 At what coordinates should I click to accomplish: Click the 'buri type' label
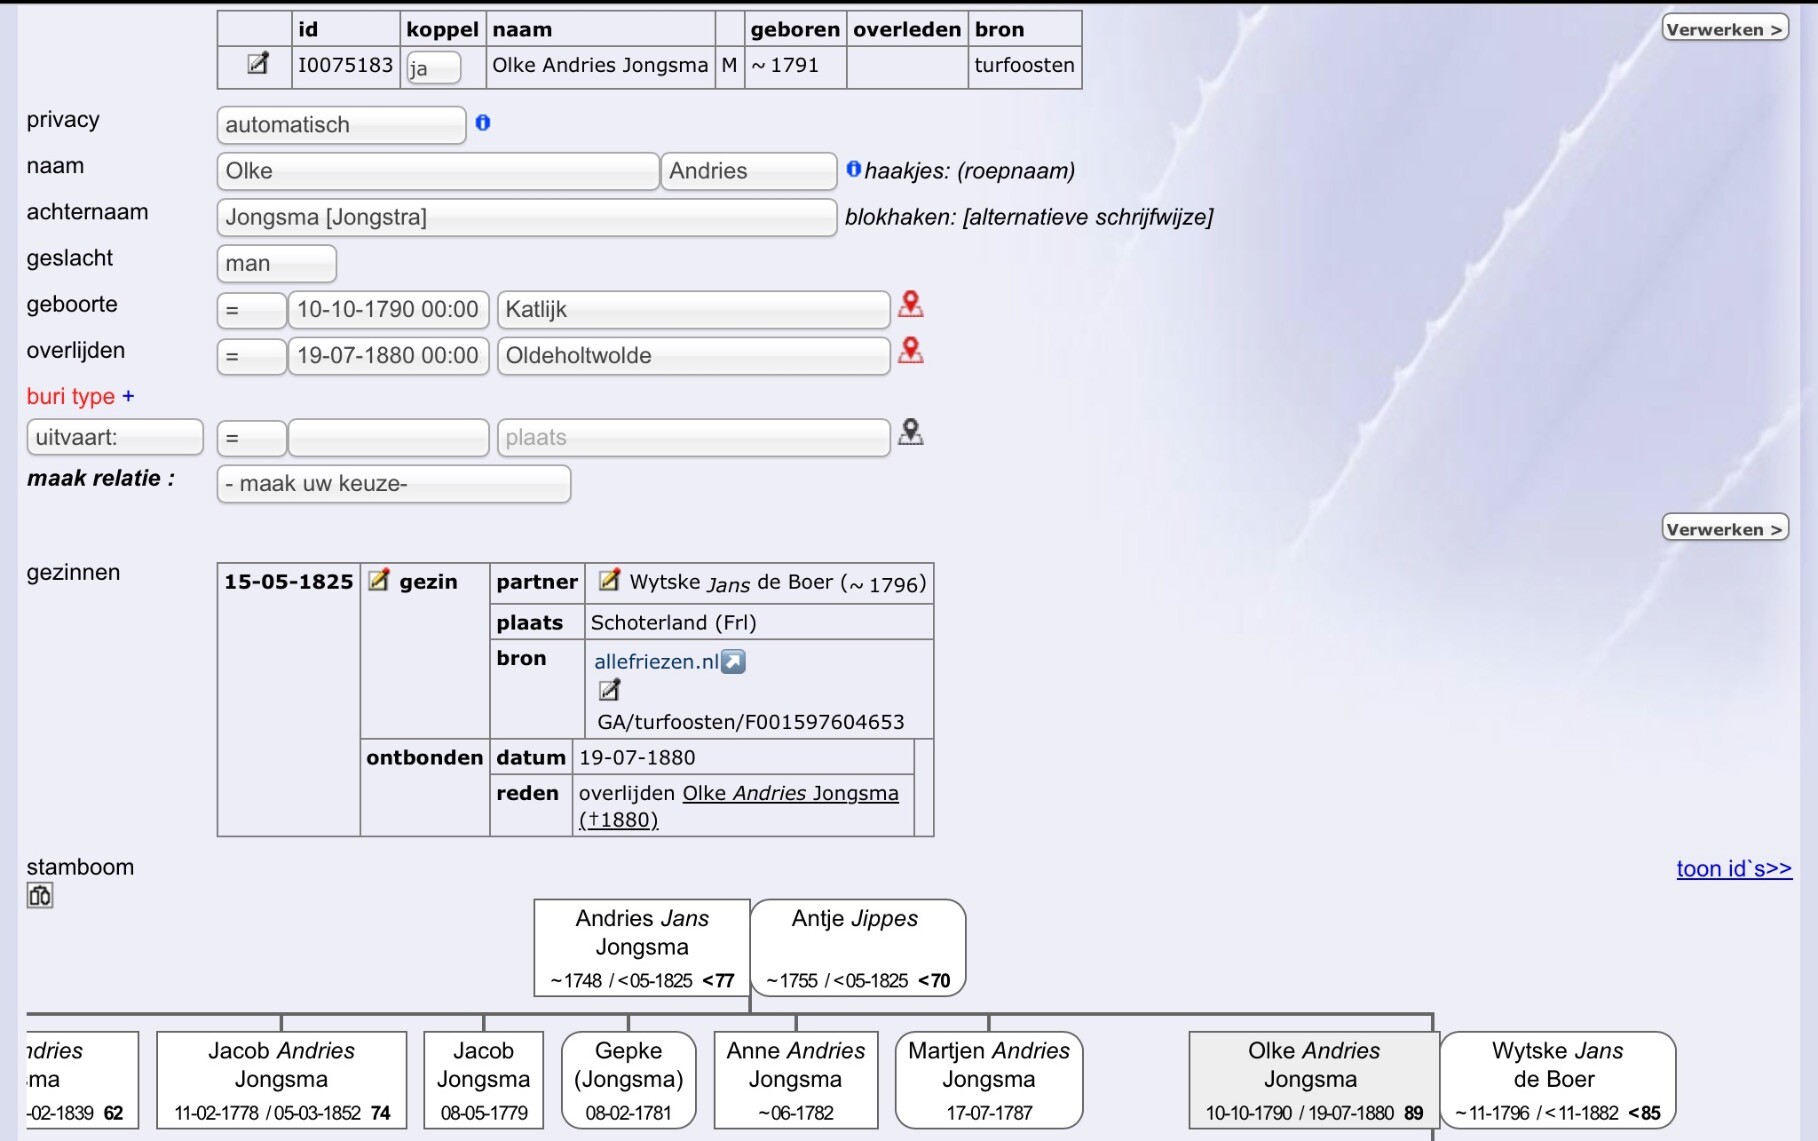pyautogui.click(x=70, y=396)
